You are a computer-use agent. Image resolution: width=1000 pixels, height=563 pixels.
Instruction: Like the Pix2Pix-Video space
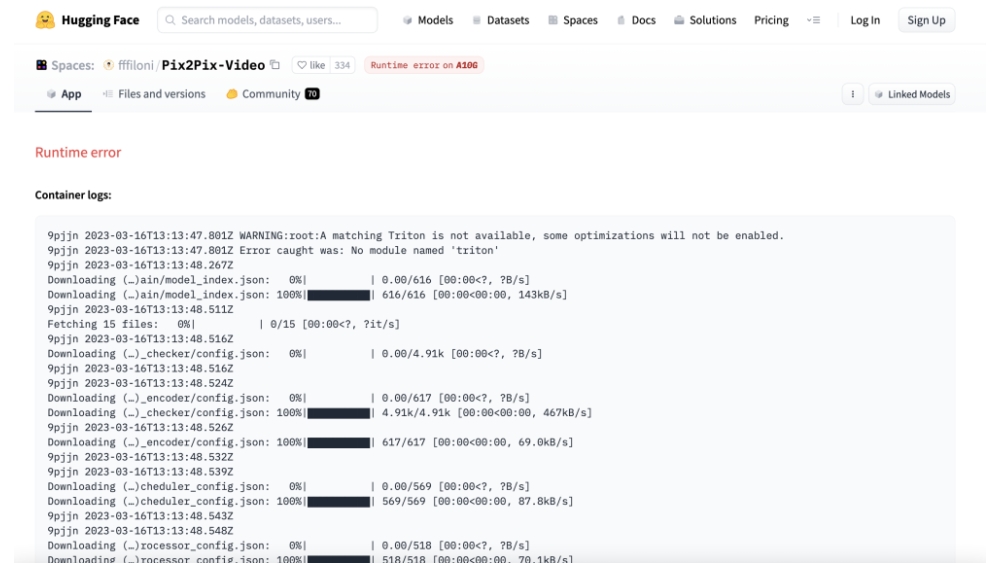pos(311,65)
